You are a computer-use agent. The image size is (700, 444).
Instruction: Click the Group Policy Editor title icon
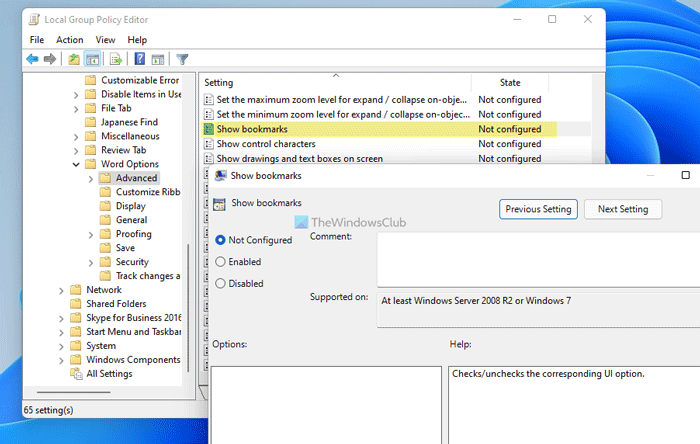[x=34, y=20]
